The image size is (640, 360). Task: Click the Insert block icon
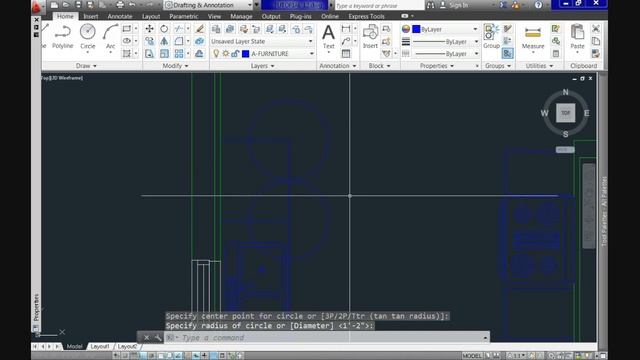(x=370, y=36)
